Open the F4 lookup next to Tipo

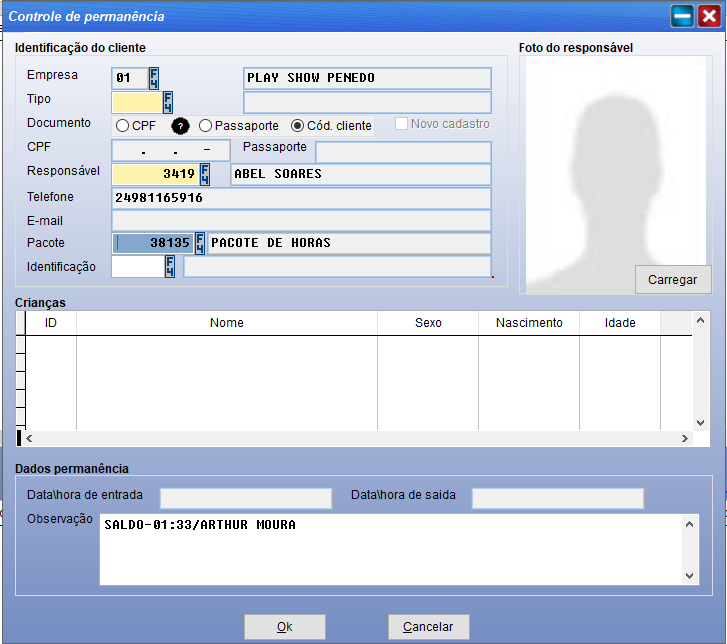coord(168,102)
